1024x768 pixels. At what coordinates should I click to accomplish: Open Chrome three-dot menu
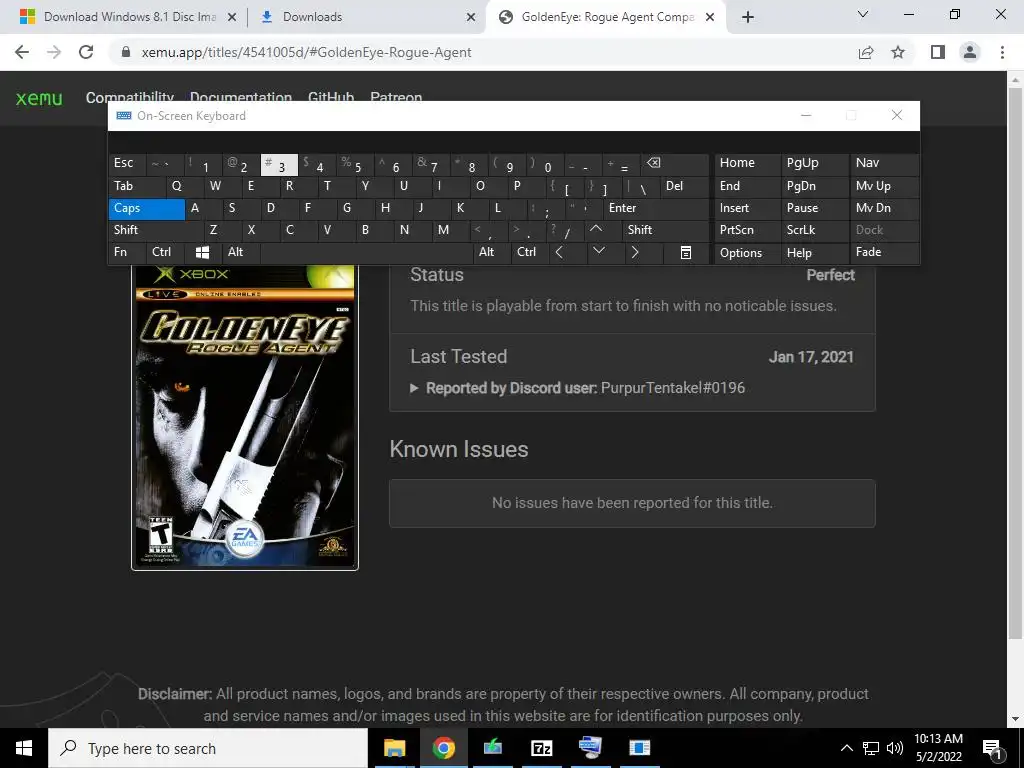pyautogui.click(x=1002, y=52)
